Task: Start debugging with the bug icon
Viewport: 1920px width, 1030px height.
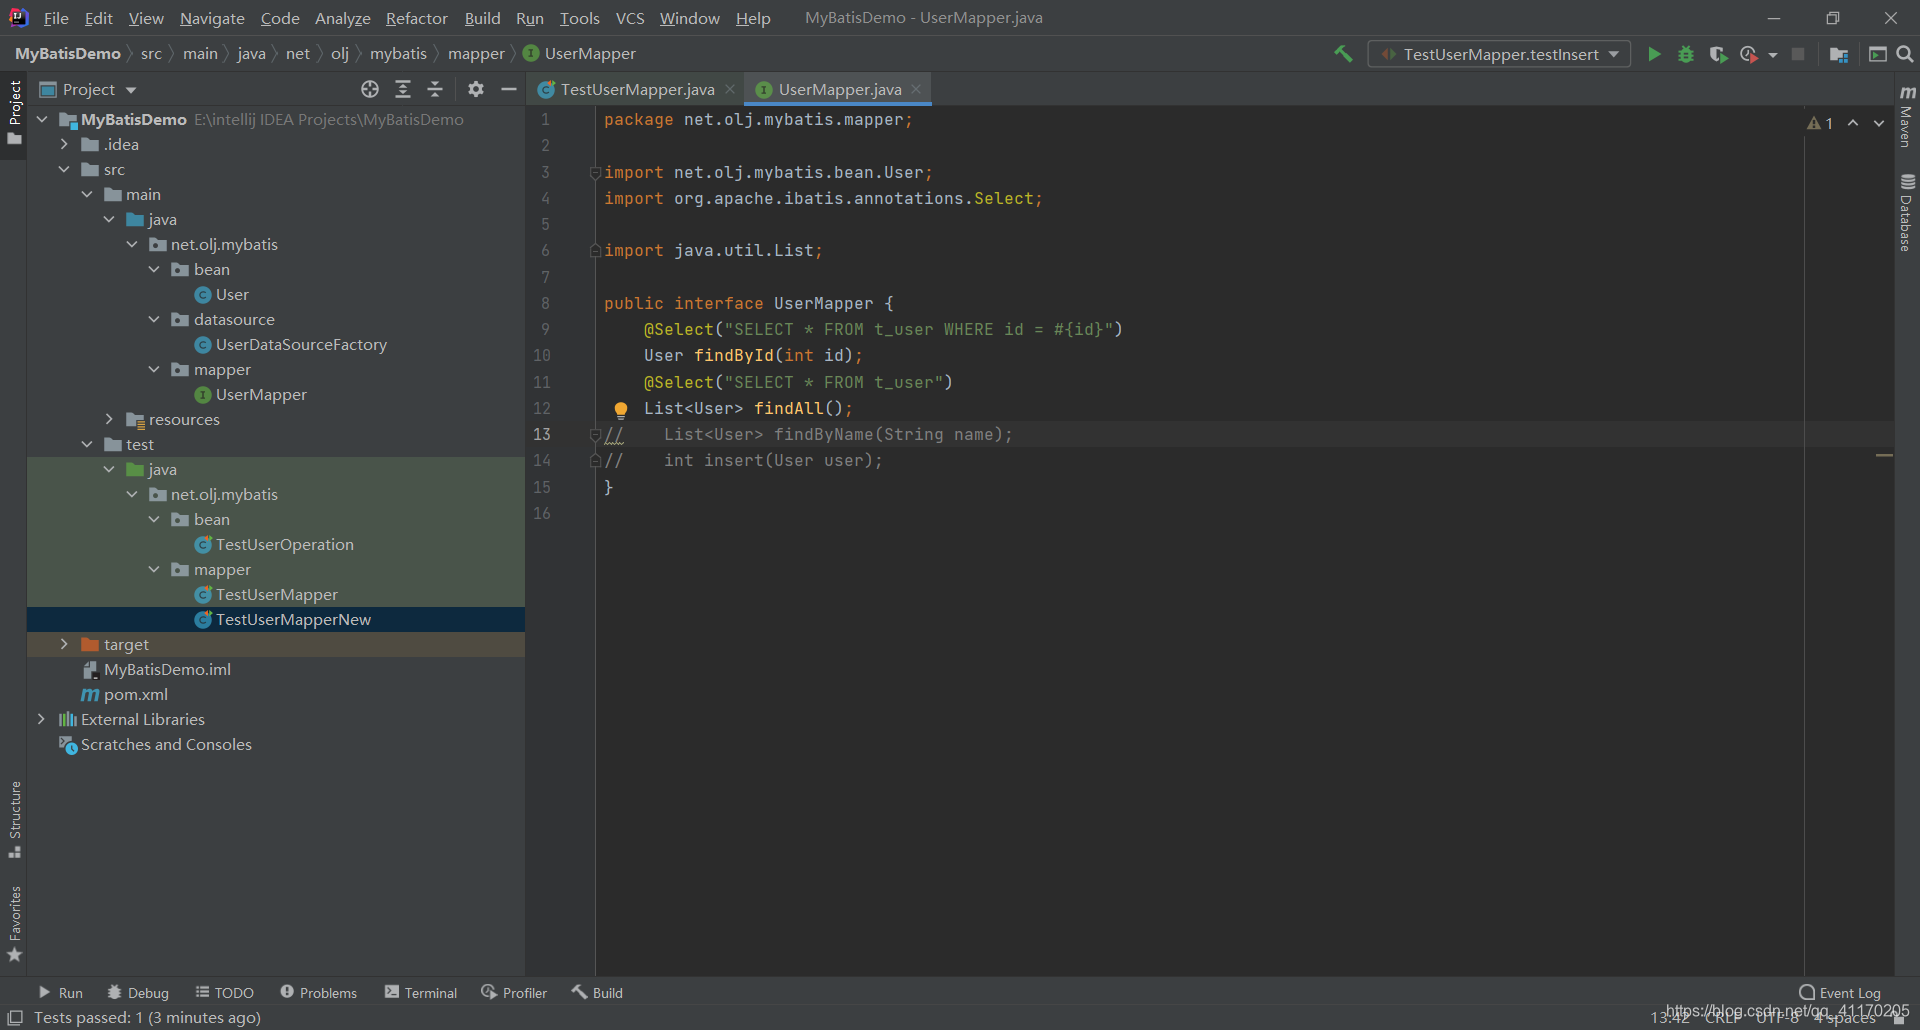Action: click(1686, 54)
